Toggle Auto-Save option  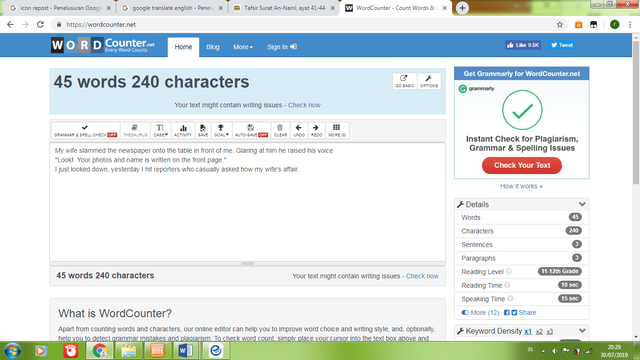(251, 131)
